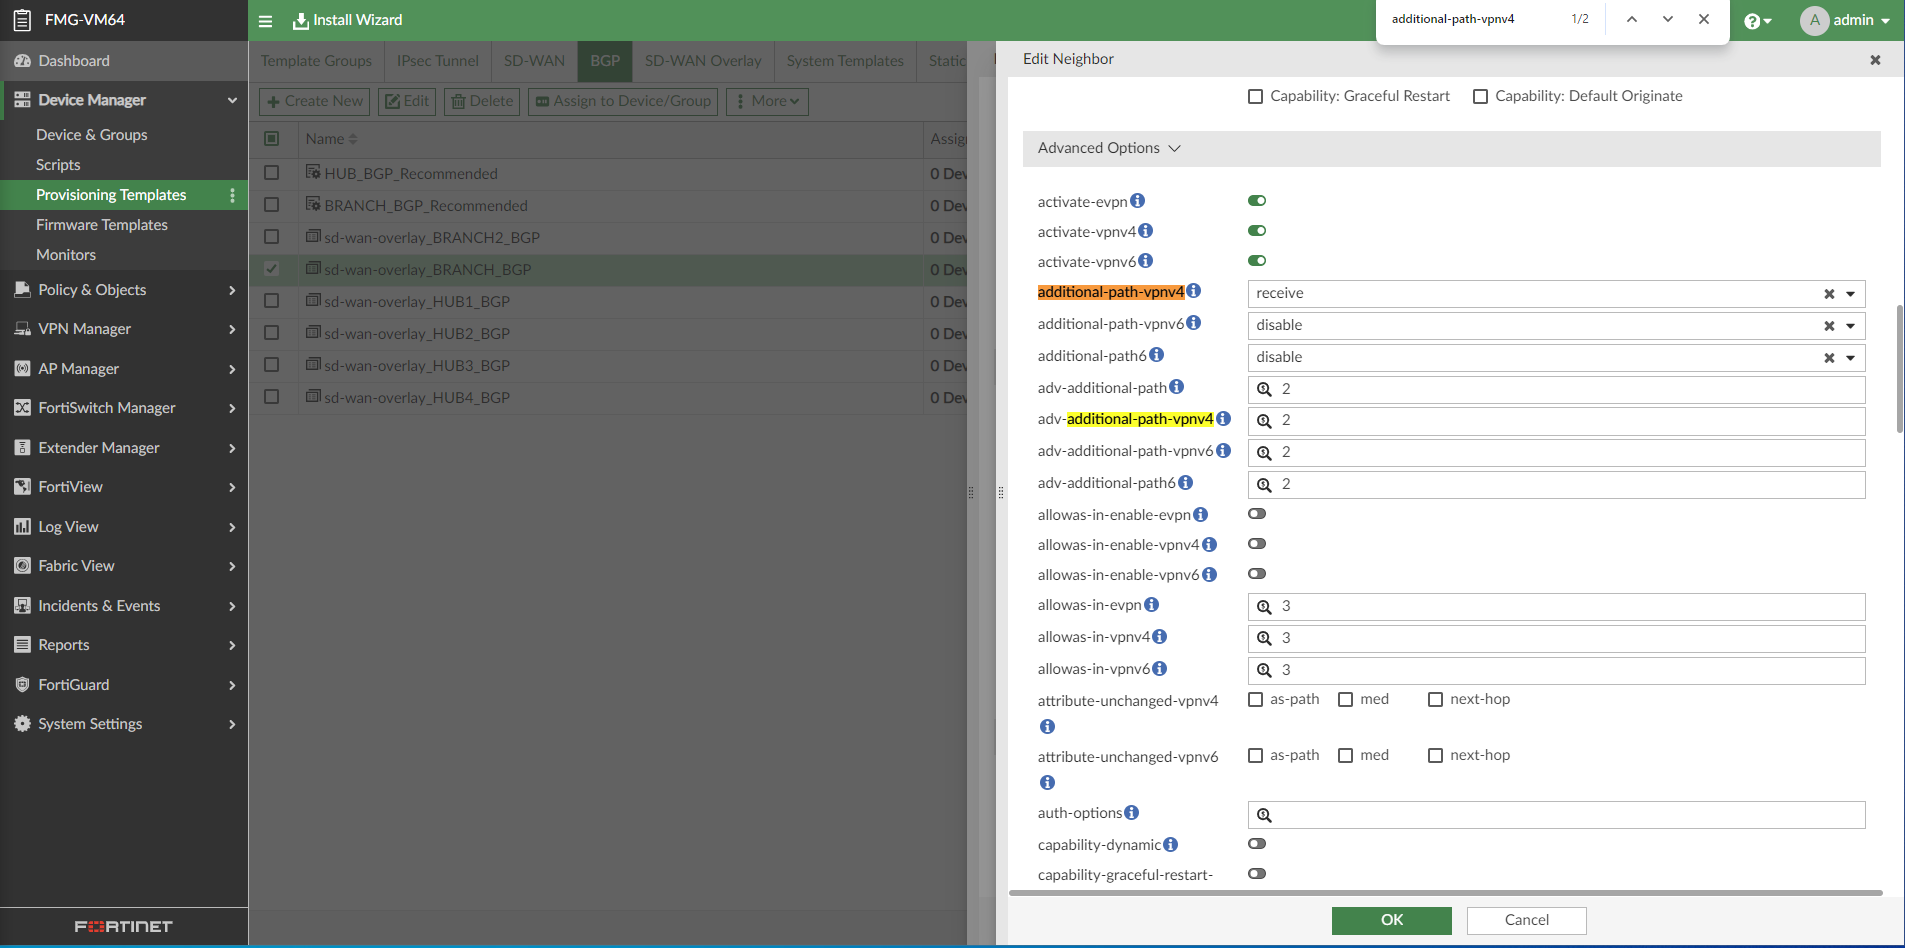
Task: Open System Settings
Action: point(90,723)
